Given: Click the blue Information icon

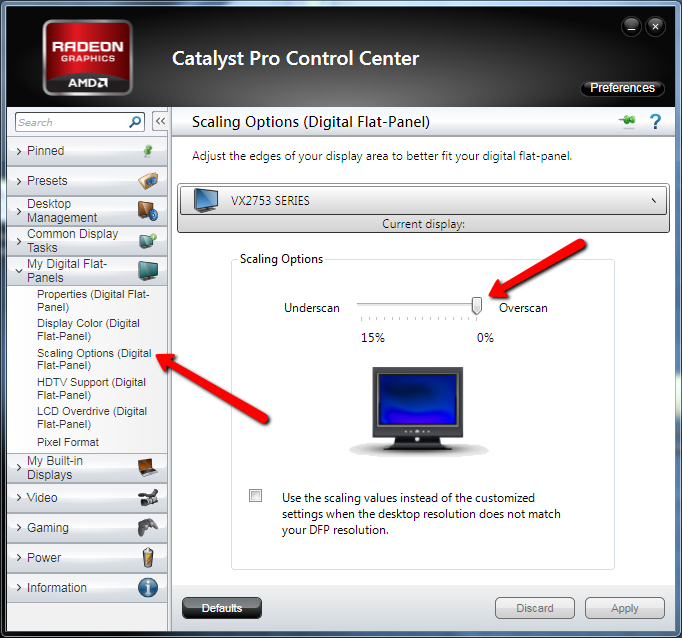Looking at the screenshot, I should tap(148, 588).
